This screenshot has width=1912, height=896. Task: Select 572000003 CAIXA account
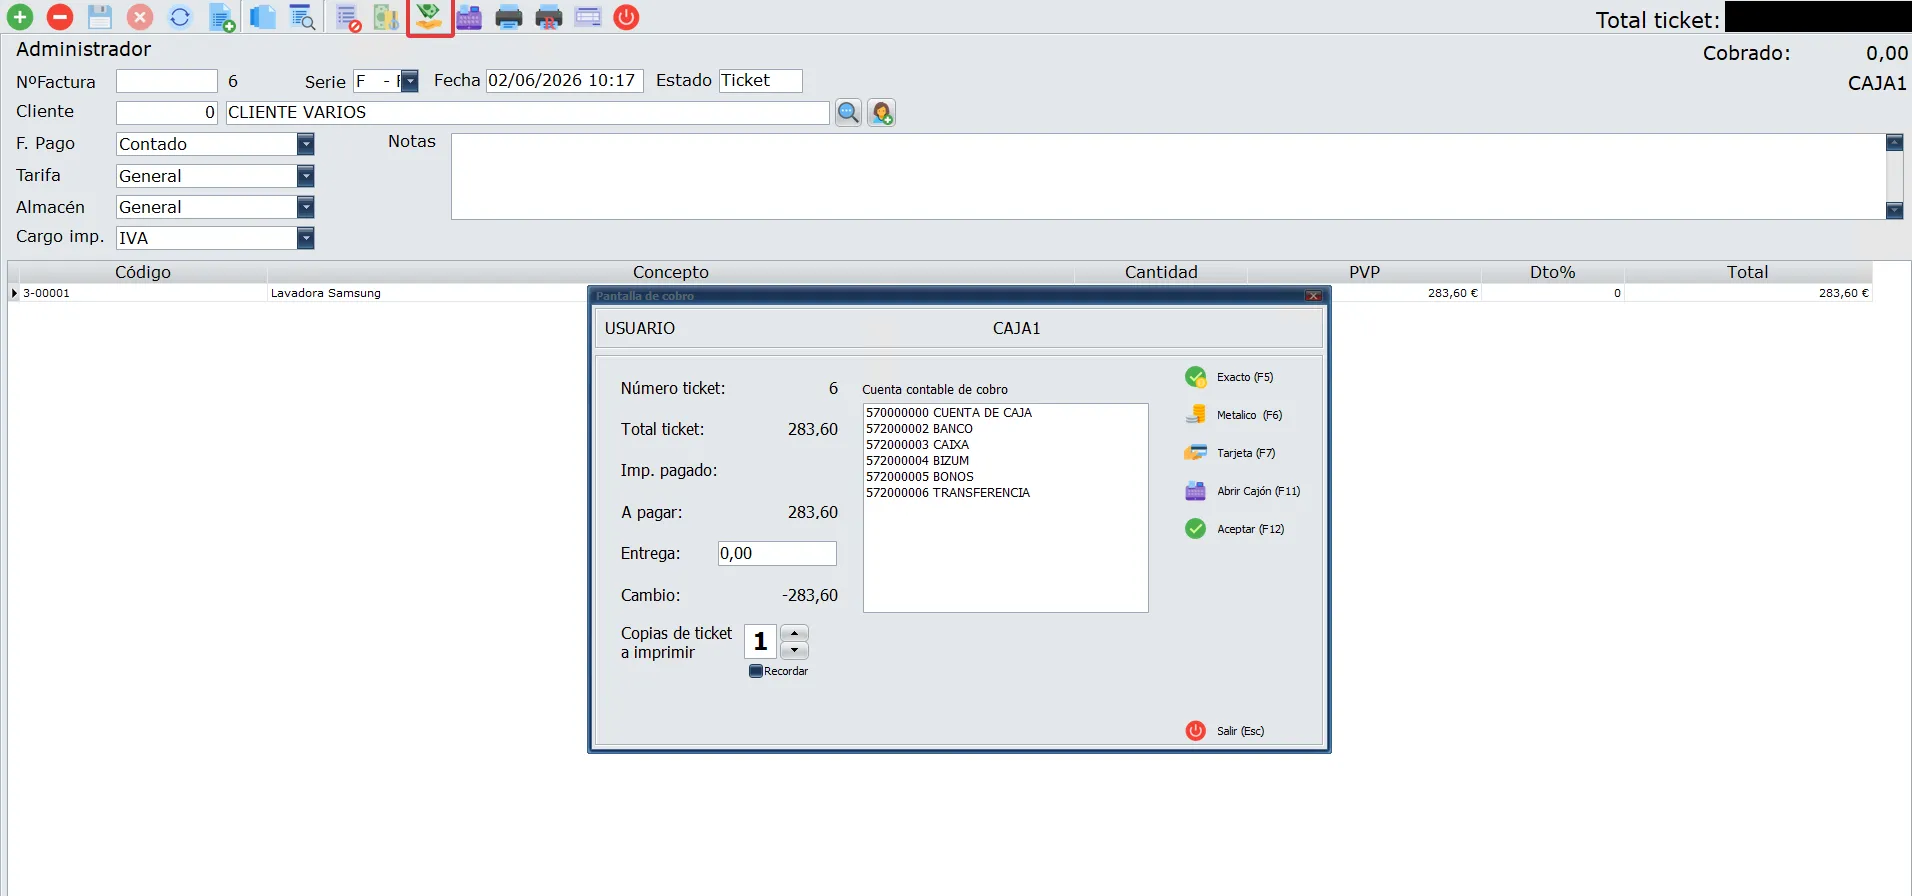tap(917, 445)
